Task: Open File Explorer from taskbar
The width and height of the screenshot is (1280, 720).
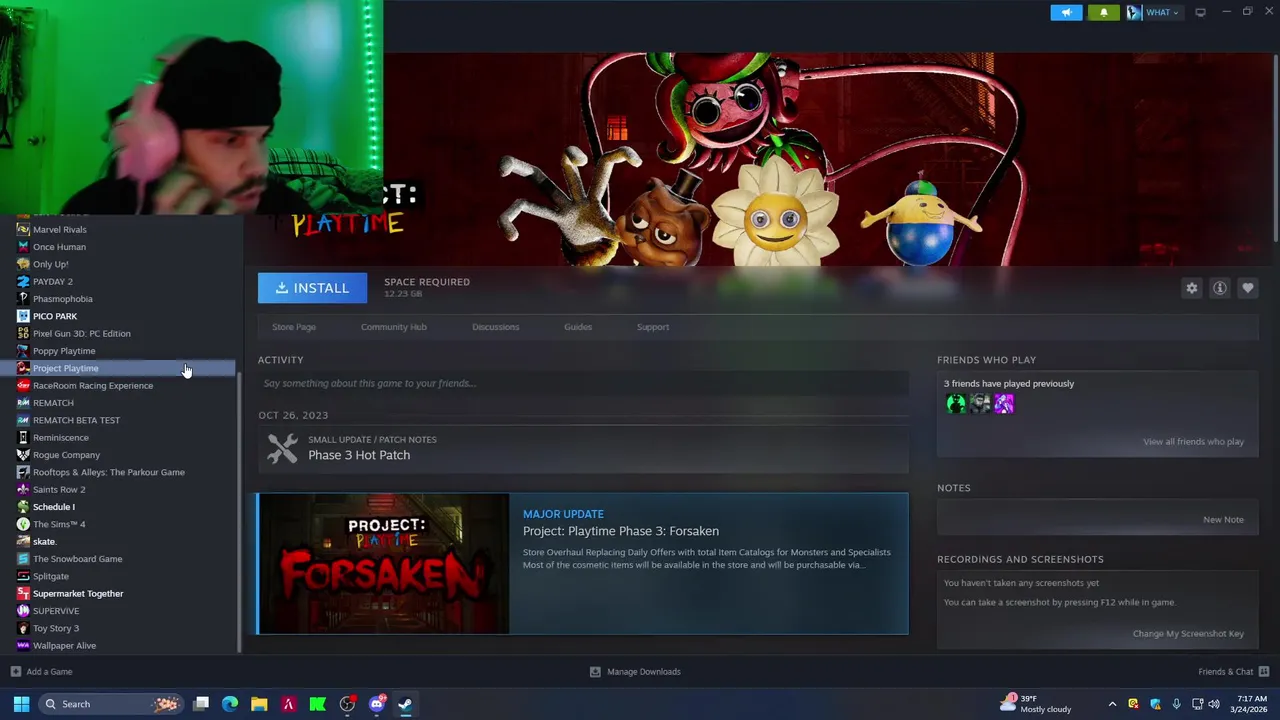Action: click(x=259, y=704)
